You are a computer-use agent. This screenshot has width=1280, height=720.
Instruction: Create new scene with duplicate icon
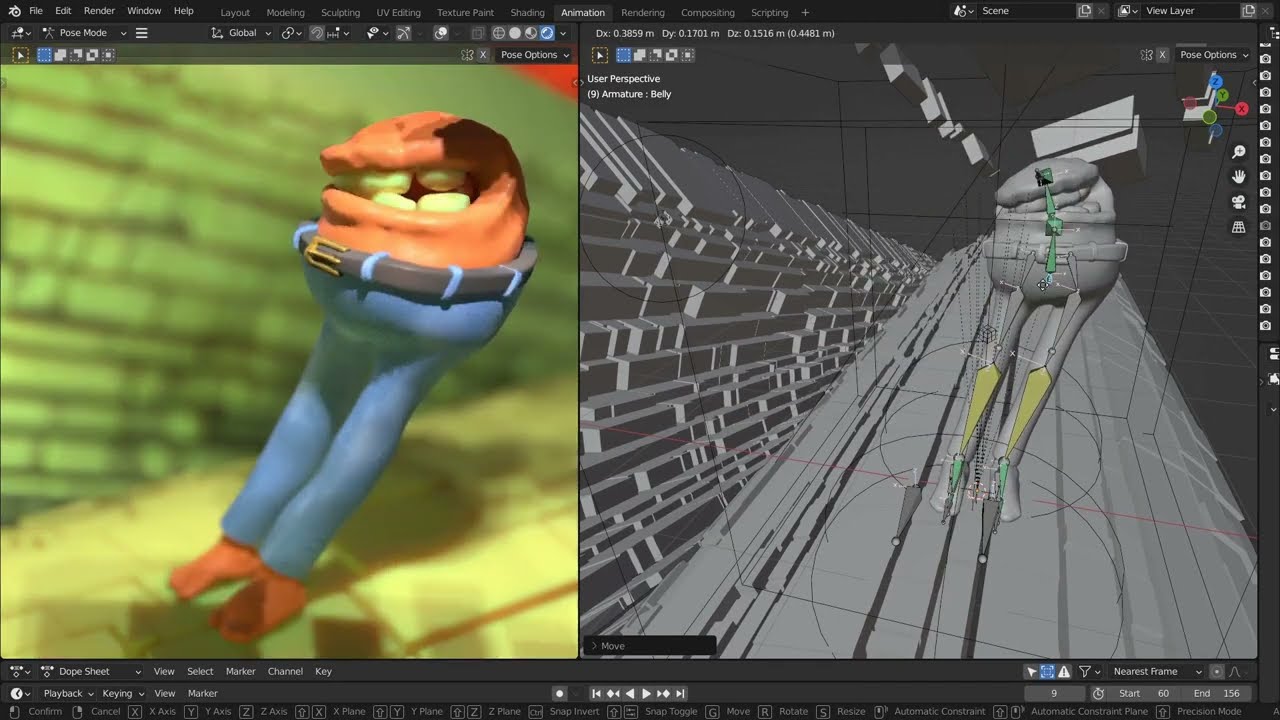pos(1085,10)
